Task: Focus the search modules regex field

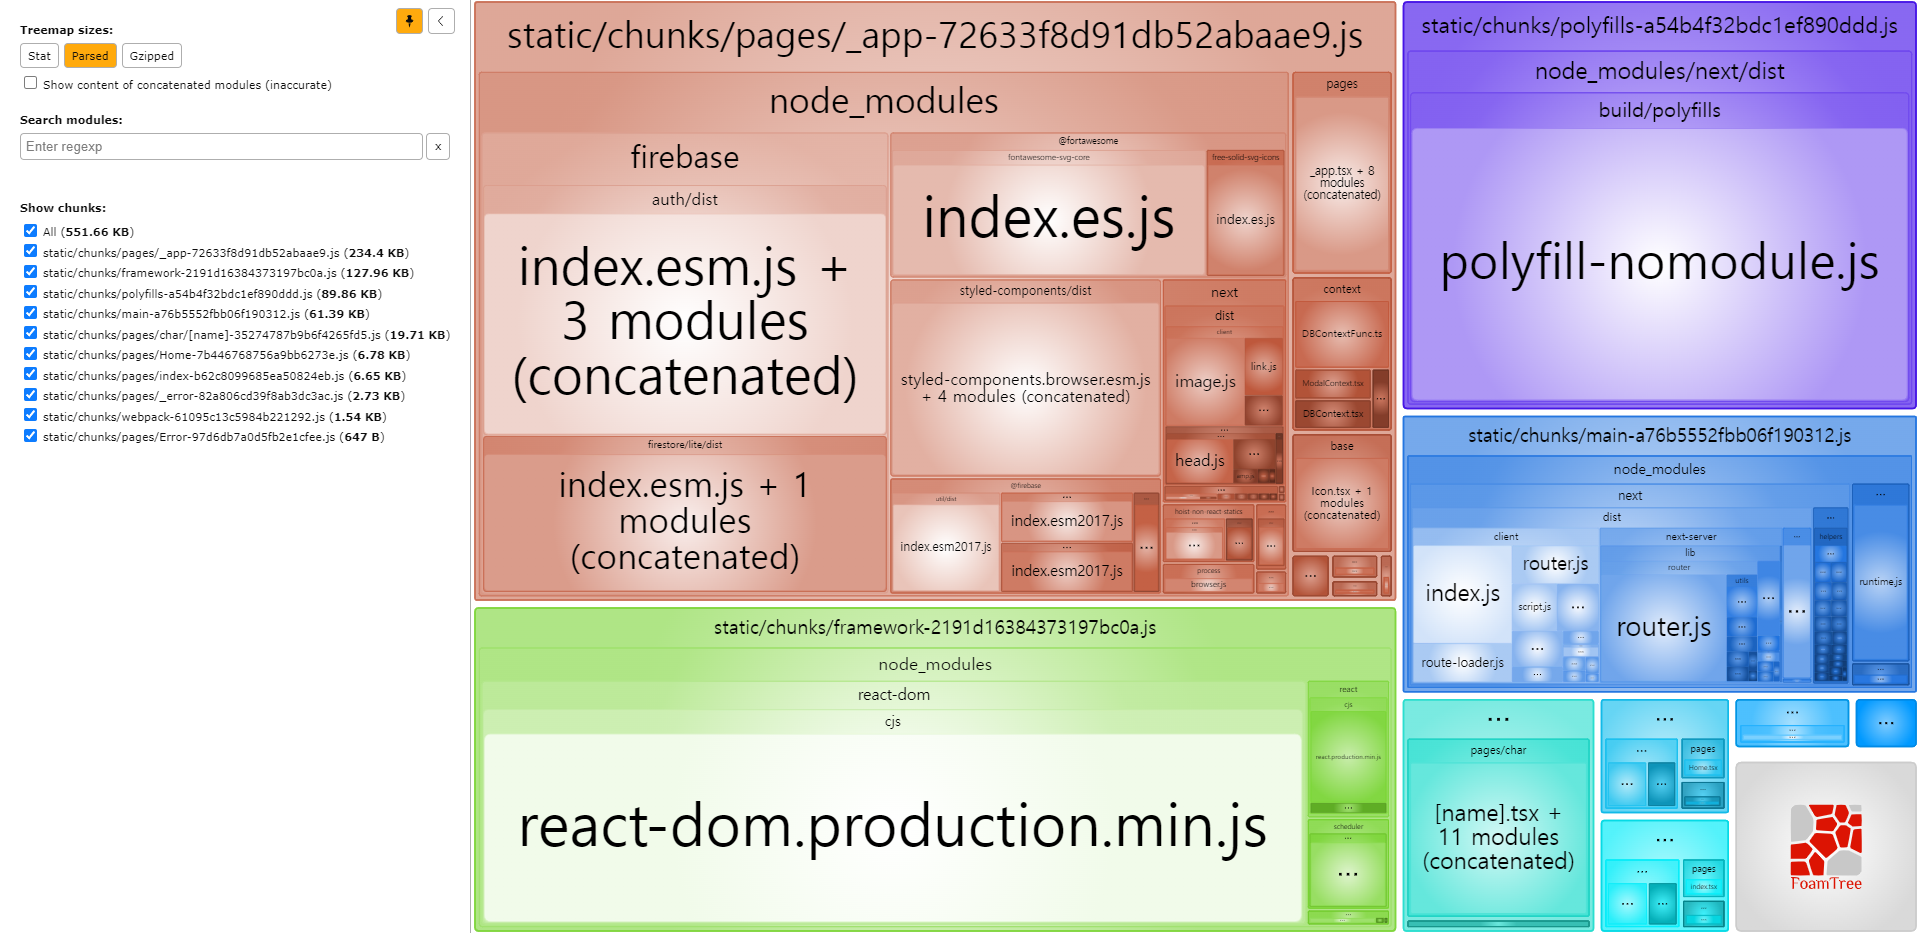Action: click(221, 147)
